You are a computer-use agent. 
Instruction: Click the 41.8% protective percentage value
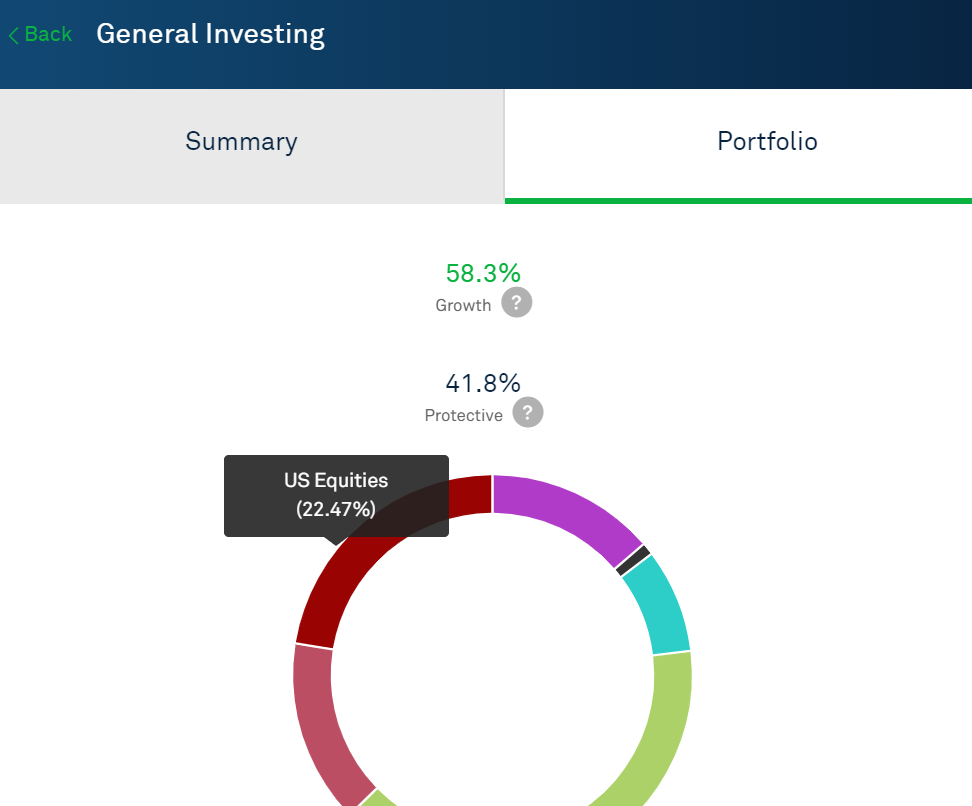pos(483,383)
